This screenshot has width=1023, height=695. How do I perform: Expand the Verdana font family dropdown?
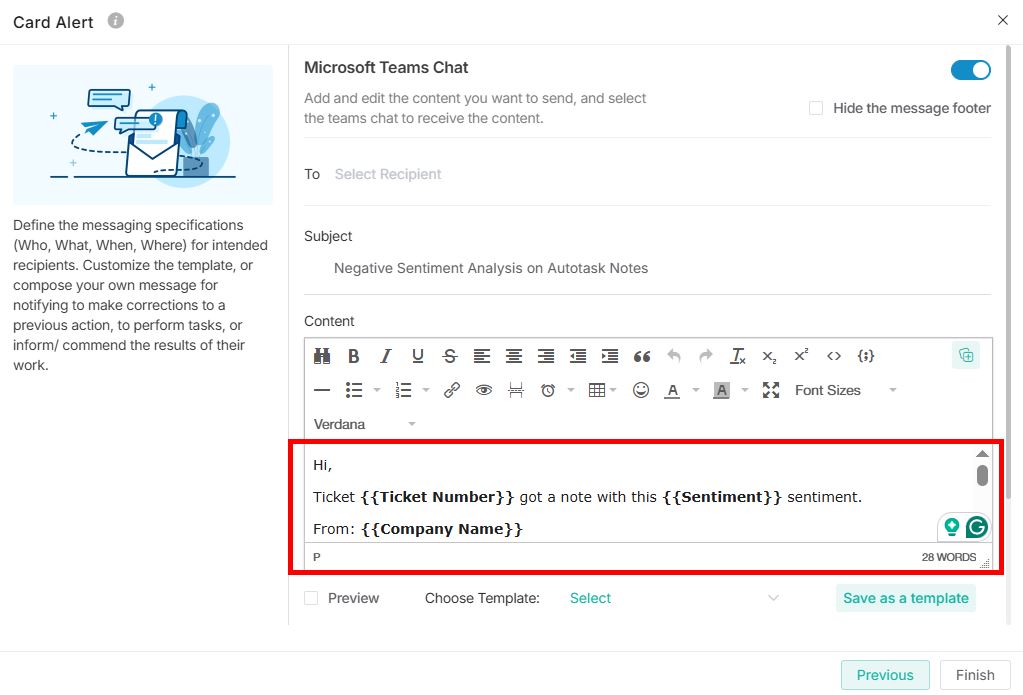tap(364, 424)
